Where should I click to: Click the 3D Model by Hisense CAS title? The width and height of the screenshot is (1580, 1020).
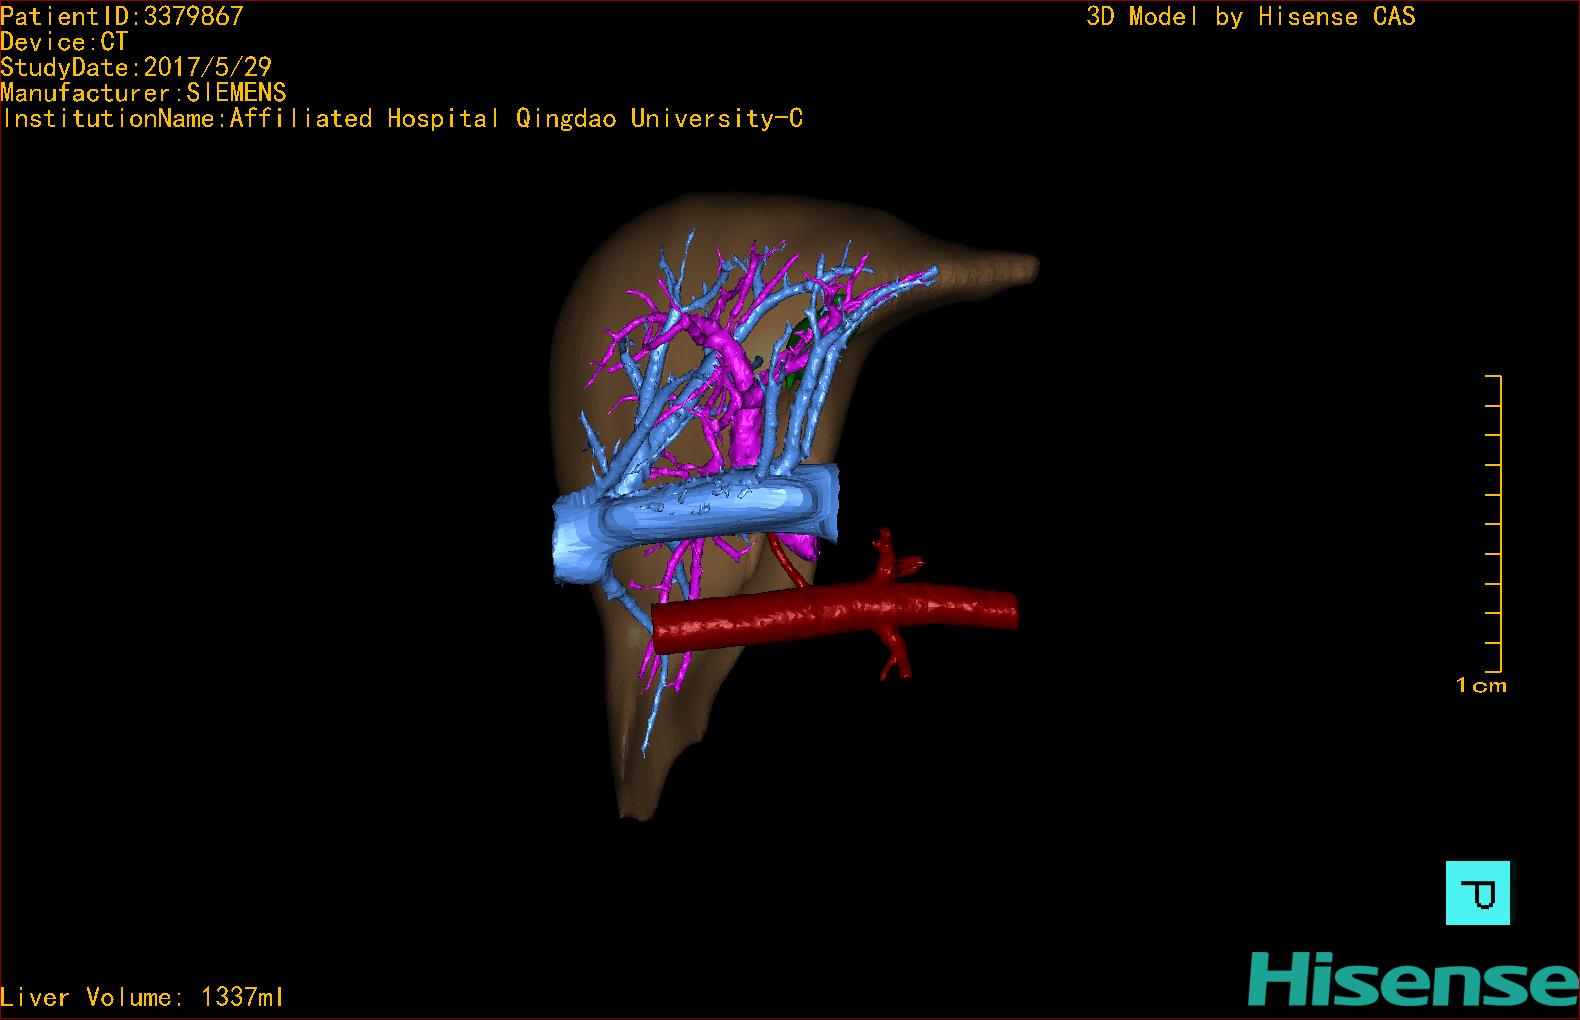click(x=1250, y=16)
